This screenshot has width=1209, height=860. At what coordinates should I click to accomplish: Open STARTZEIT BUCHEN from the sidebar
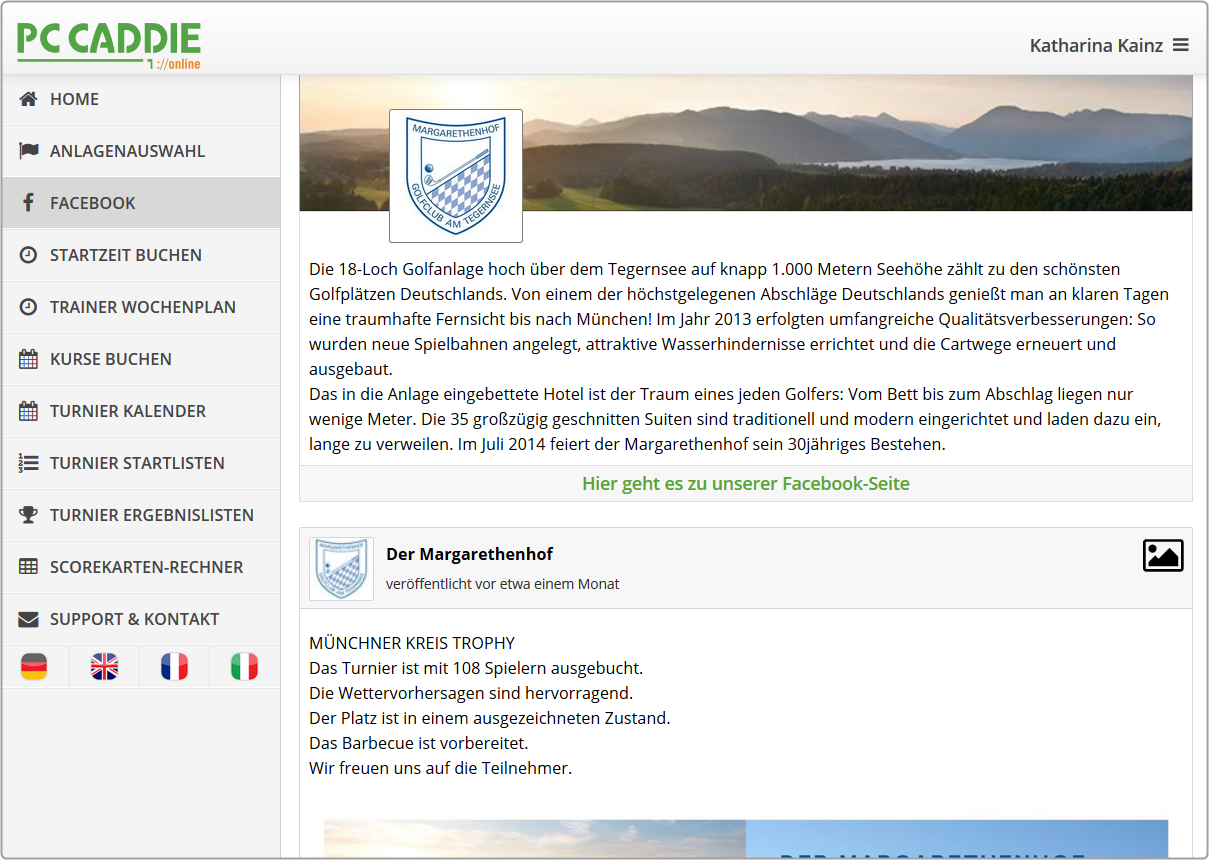(141, 255)
